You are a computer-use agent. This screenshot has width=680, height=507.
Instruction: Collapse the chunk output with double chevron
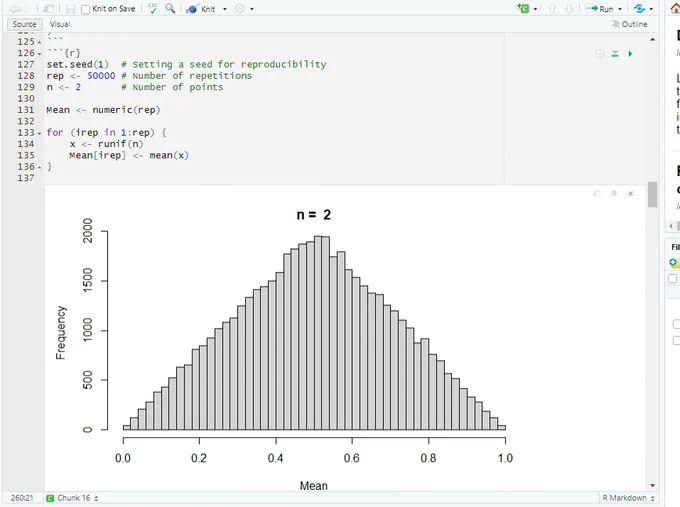(x=614, y=193)
